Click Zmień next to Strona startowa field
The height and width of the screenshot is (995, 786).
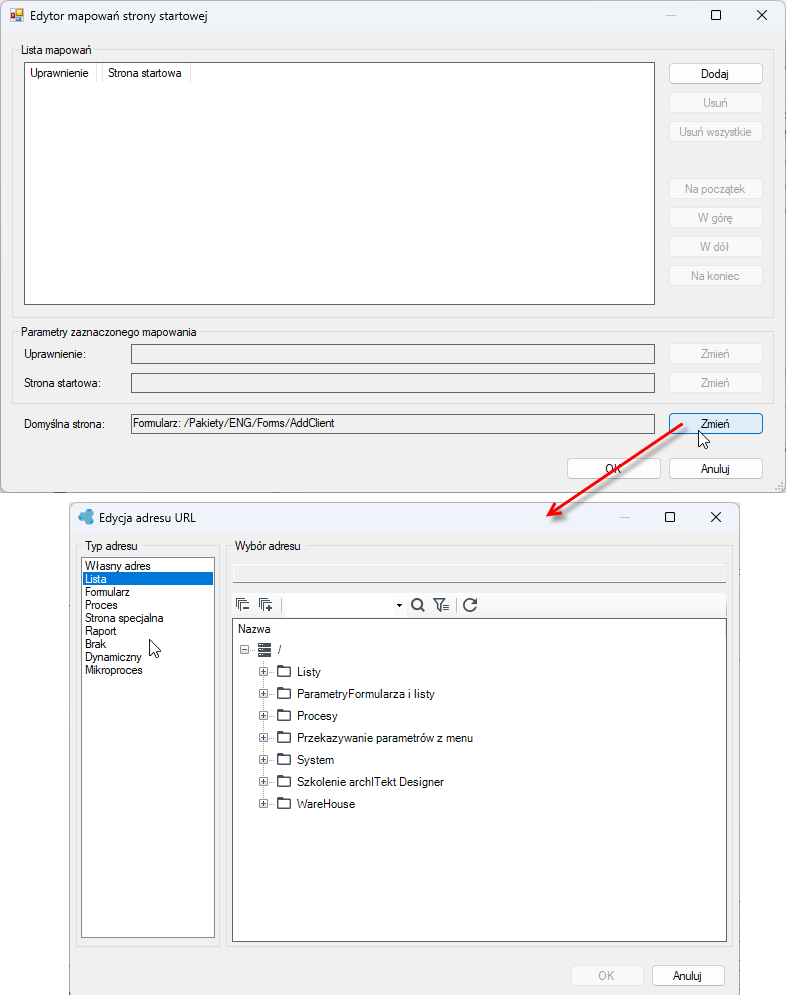tap(716, 383)
